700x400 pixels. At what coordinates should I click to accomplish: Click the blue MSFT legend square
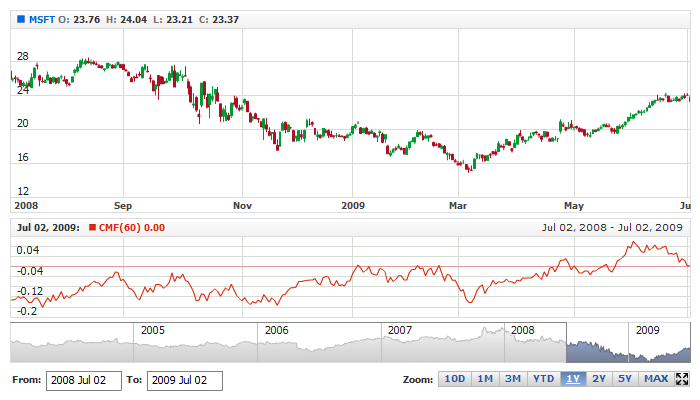(20, 19)
